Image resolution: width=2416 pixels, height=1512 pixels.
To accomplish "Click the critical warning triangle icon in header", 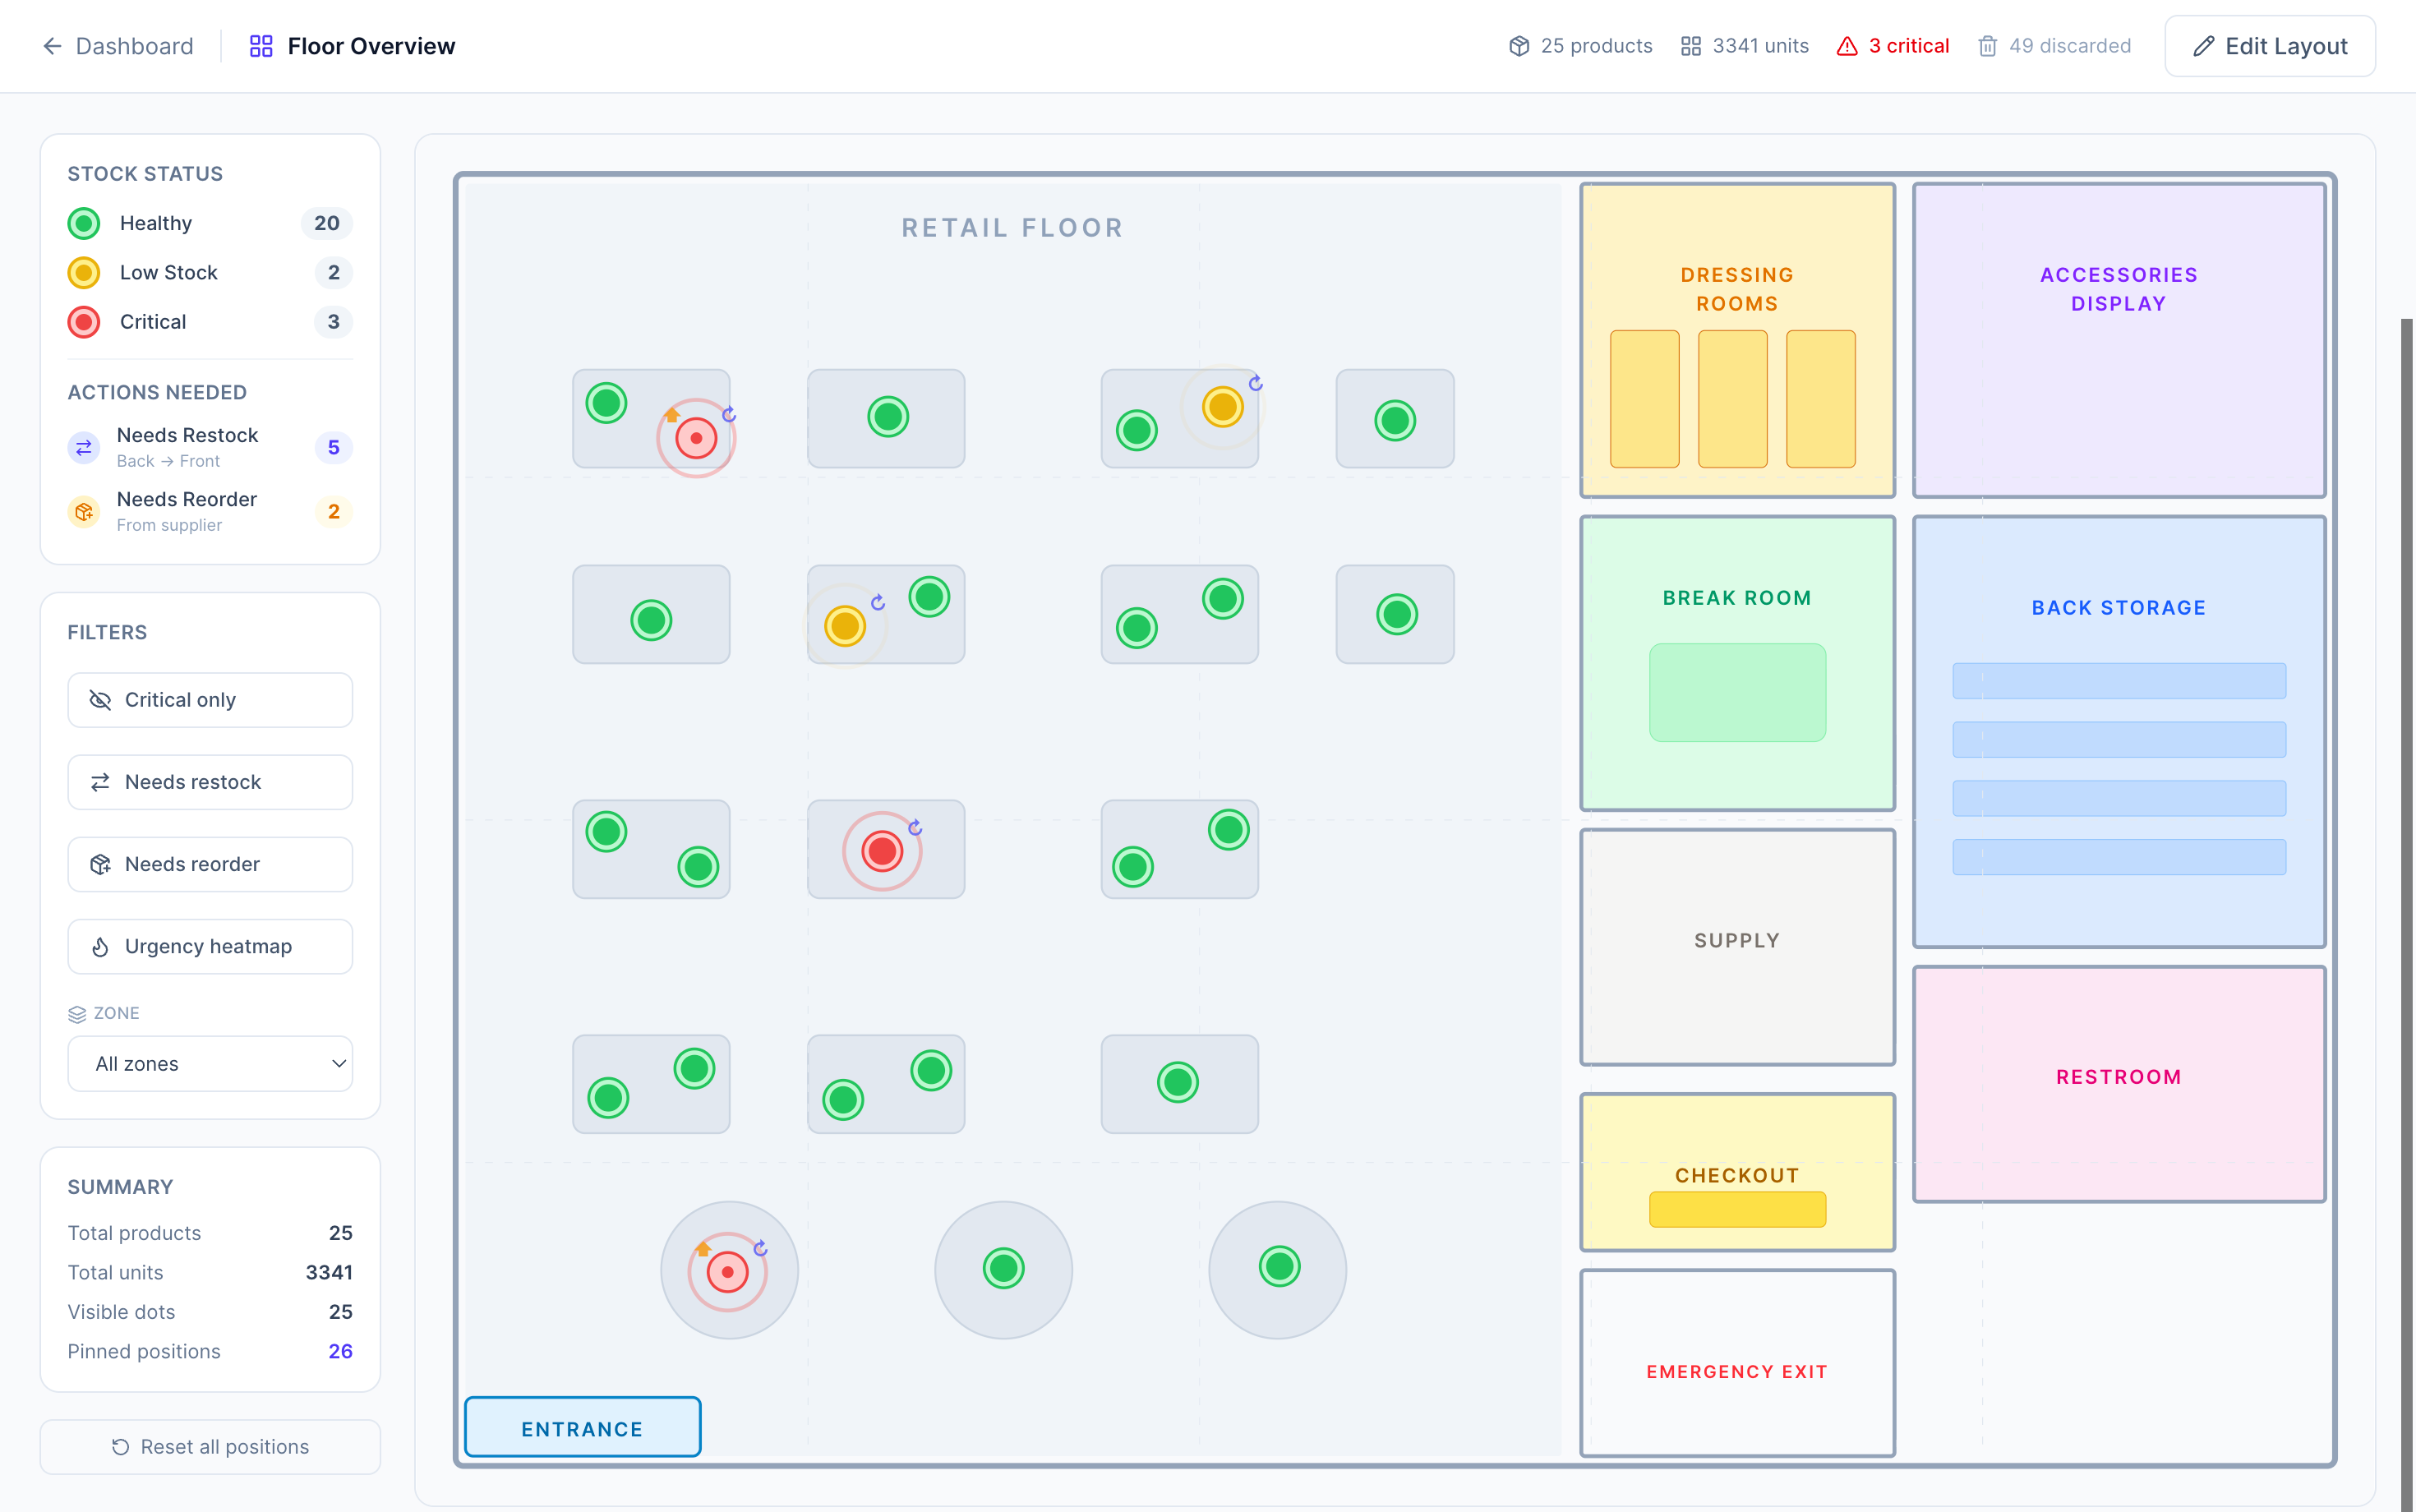I will tap(1846, 46).
